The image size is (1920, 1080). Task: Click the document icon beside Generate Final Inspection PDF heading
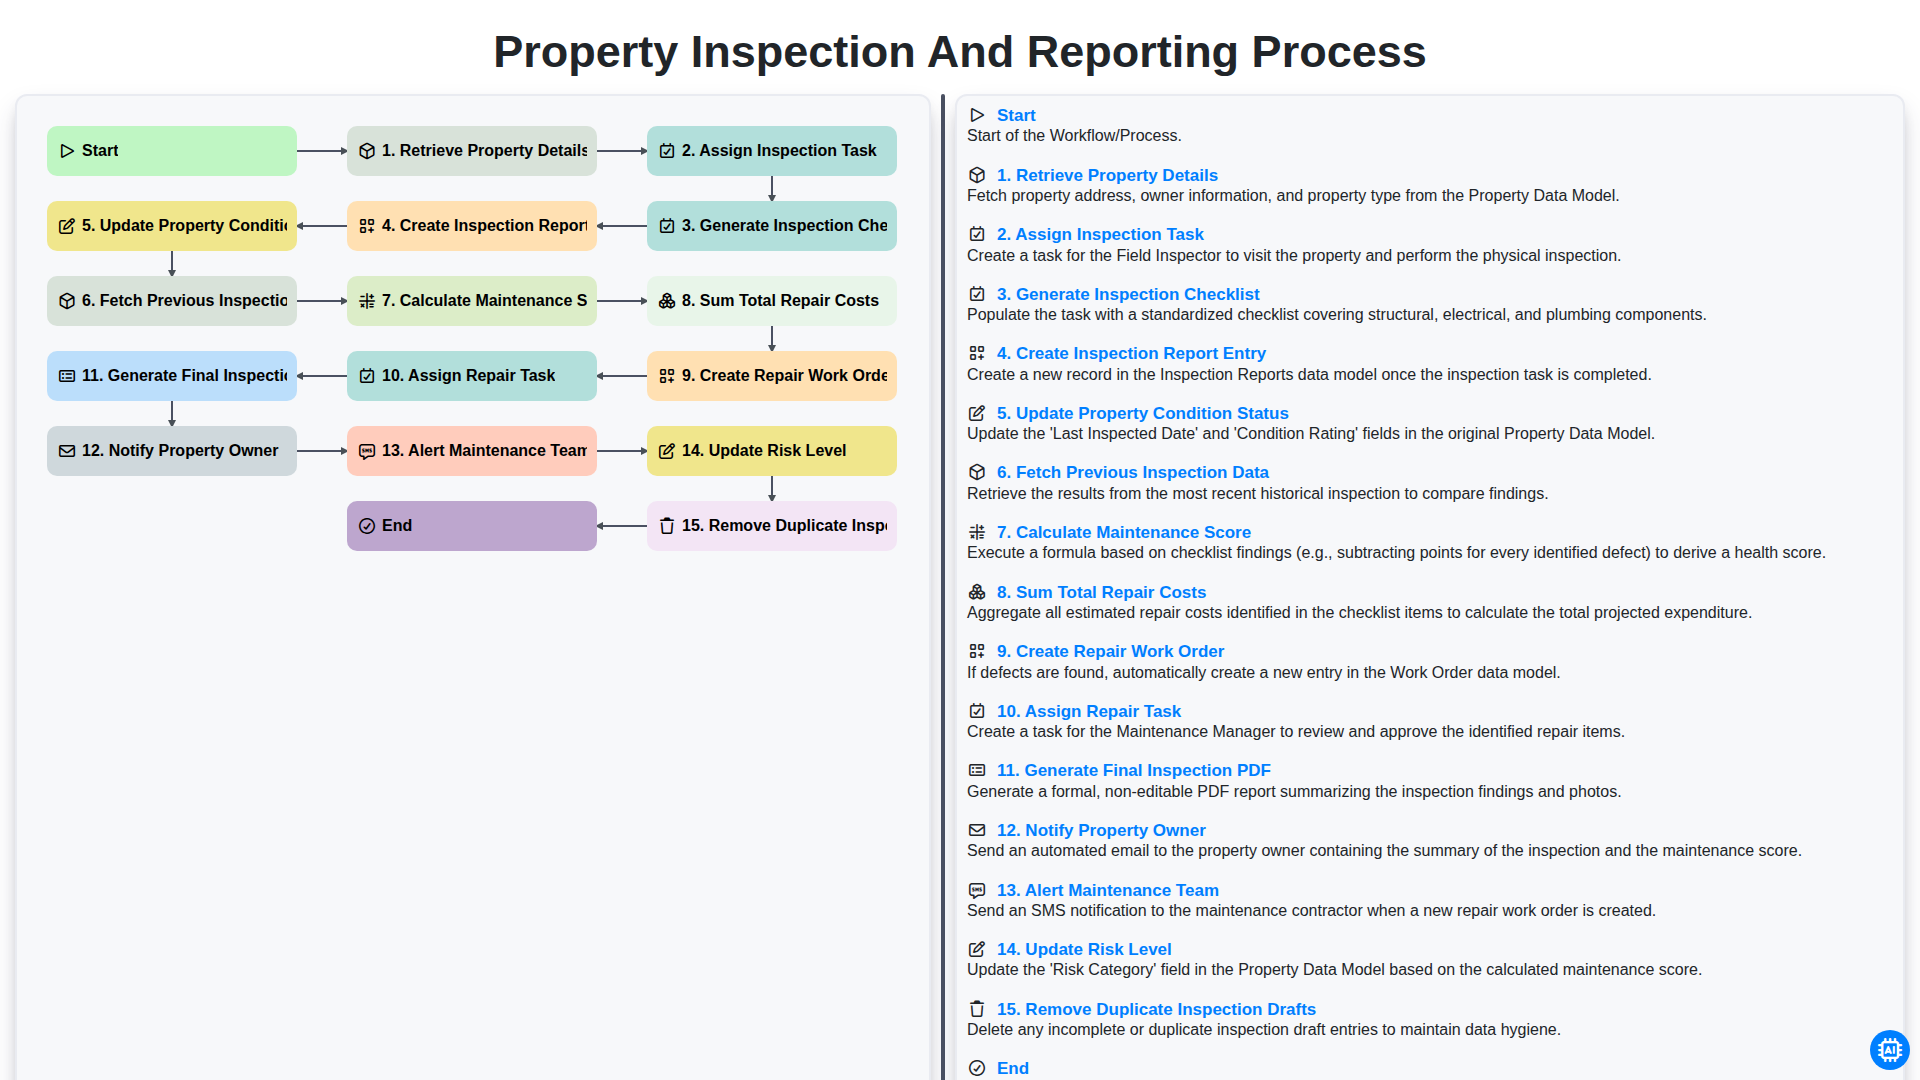click(x=977, y=770)
